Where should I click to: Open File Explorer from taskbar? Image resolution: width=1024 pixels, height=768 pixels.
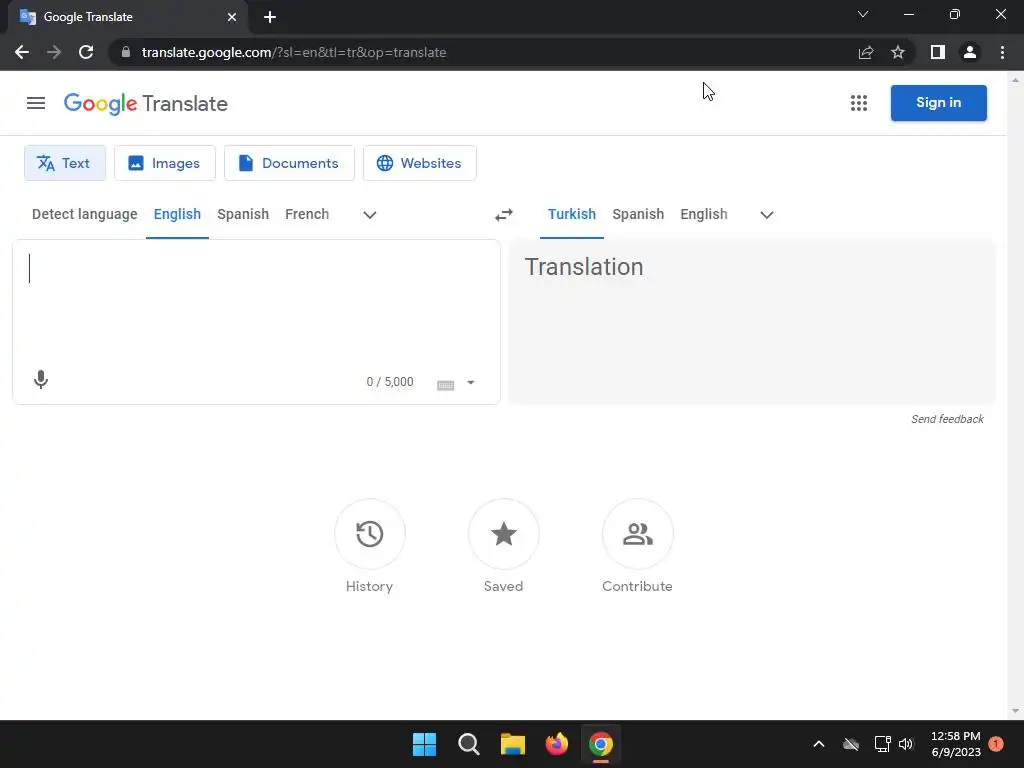[513, 744]
